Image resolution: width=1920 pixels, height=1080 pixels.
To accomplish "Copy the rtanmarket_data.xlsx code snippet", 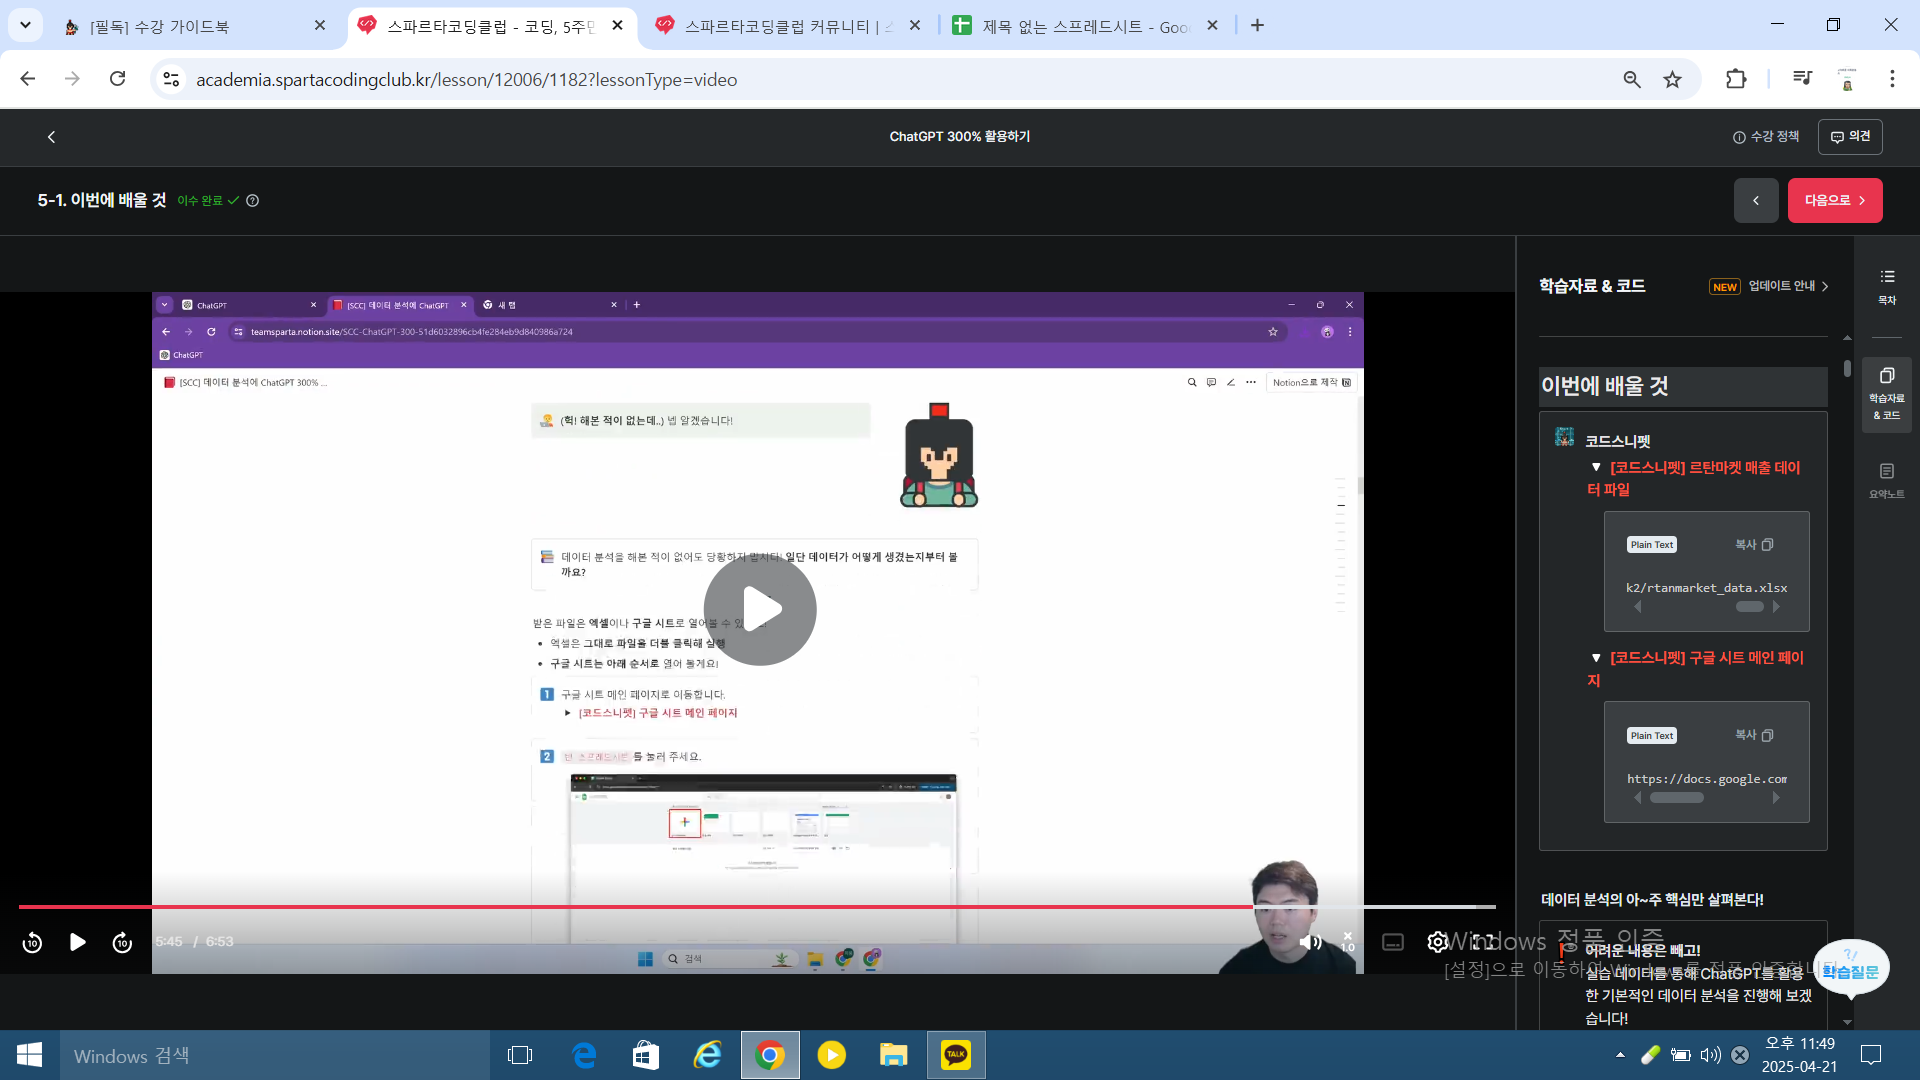I will coord(1754,545).
